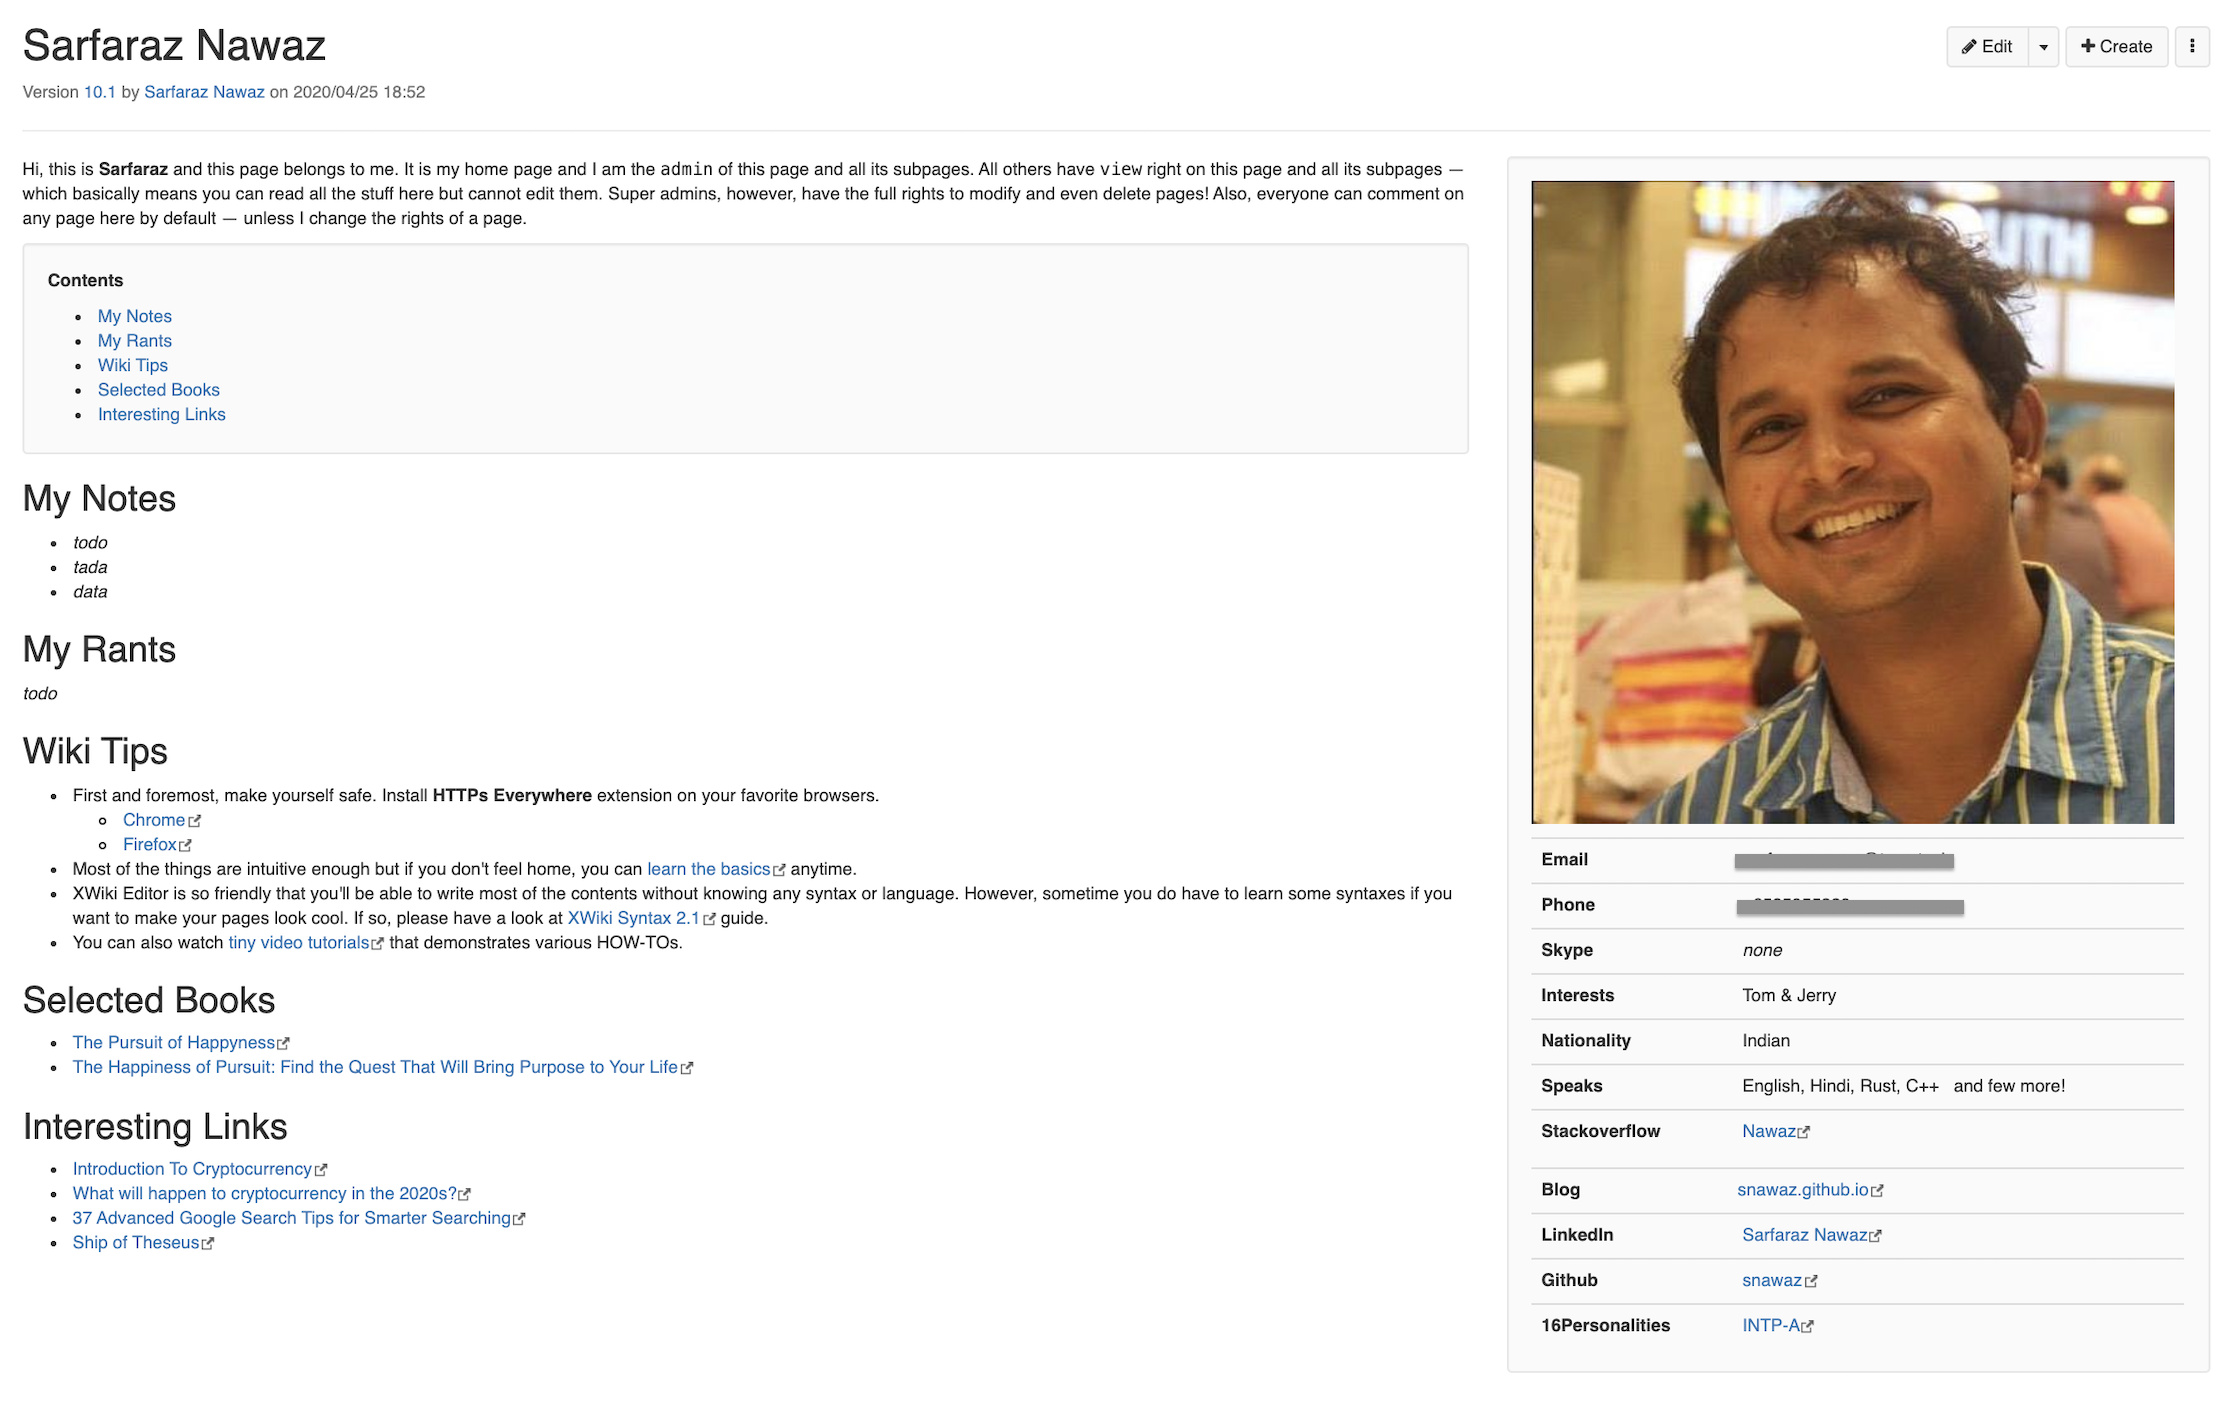Open The Pursuit of Happyness book link
This screenshot has height=1418, width=2234.
173,1042
